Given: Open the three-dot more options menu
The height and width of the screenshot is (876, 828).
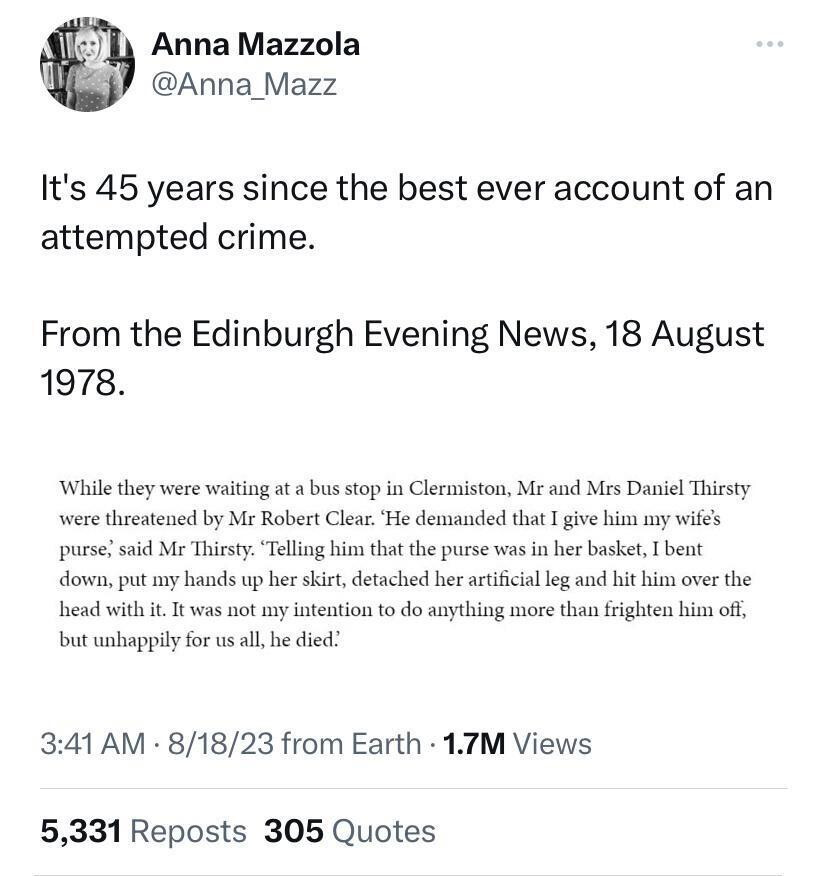Looking at the screenshot, I should pos(770,44).
